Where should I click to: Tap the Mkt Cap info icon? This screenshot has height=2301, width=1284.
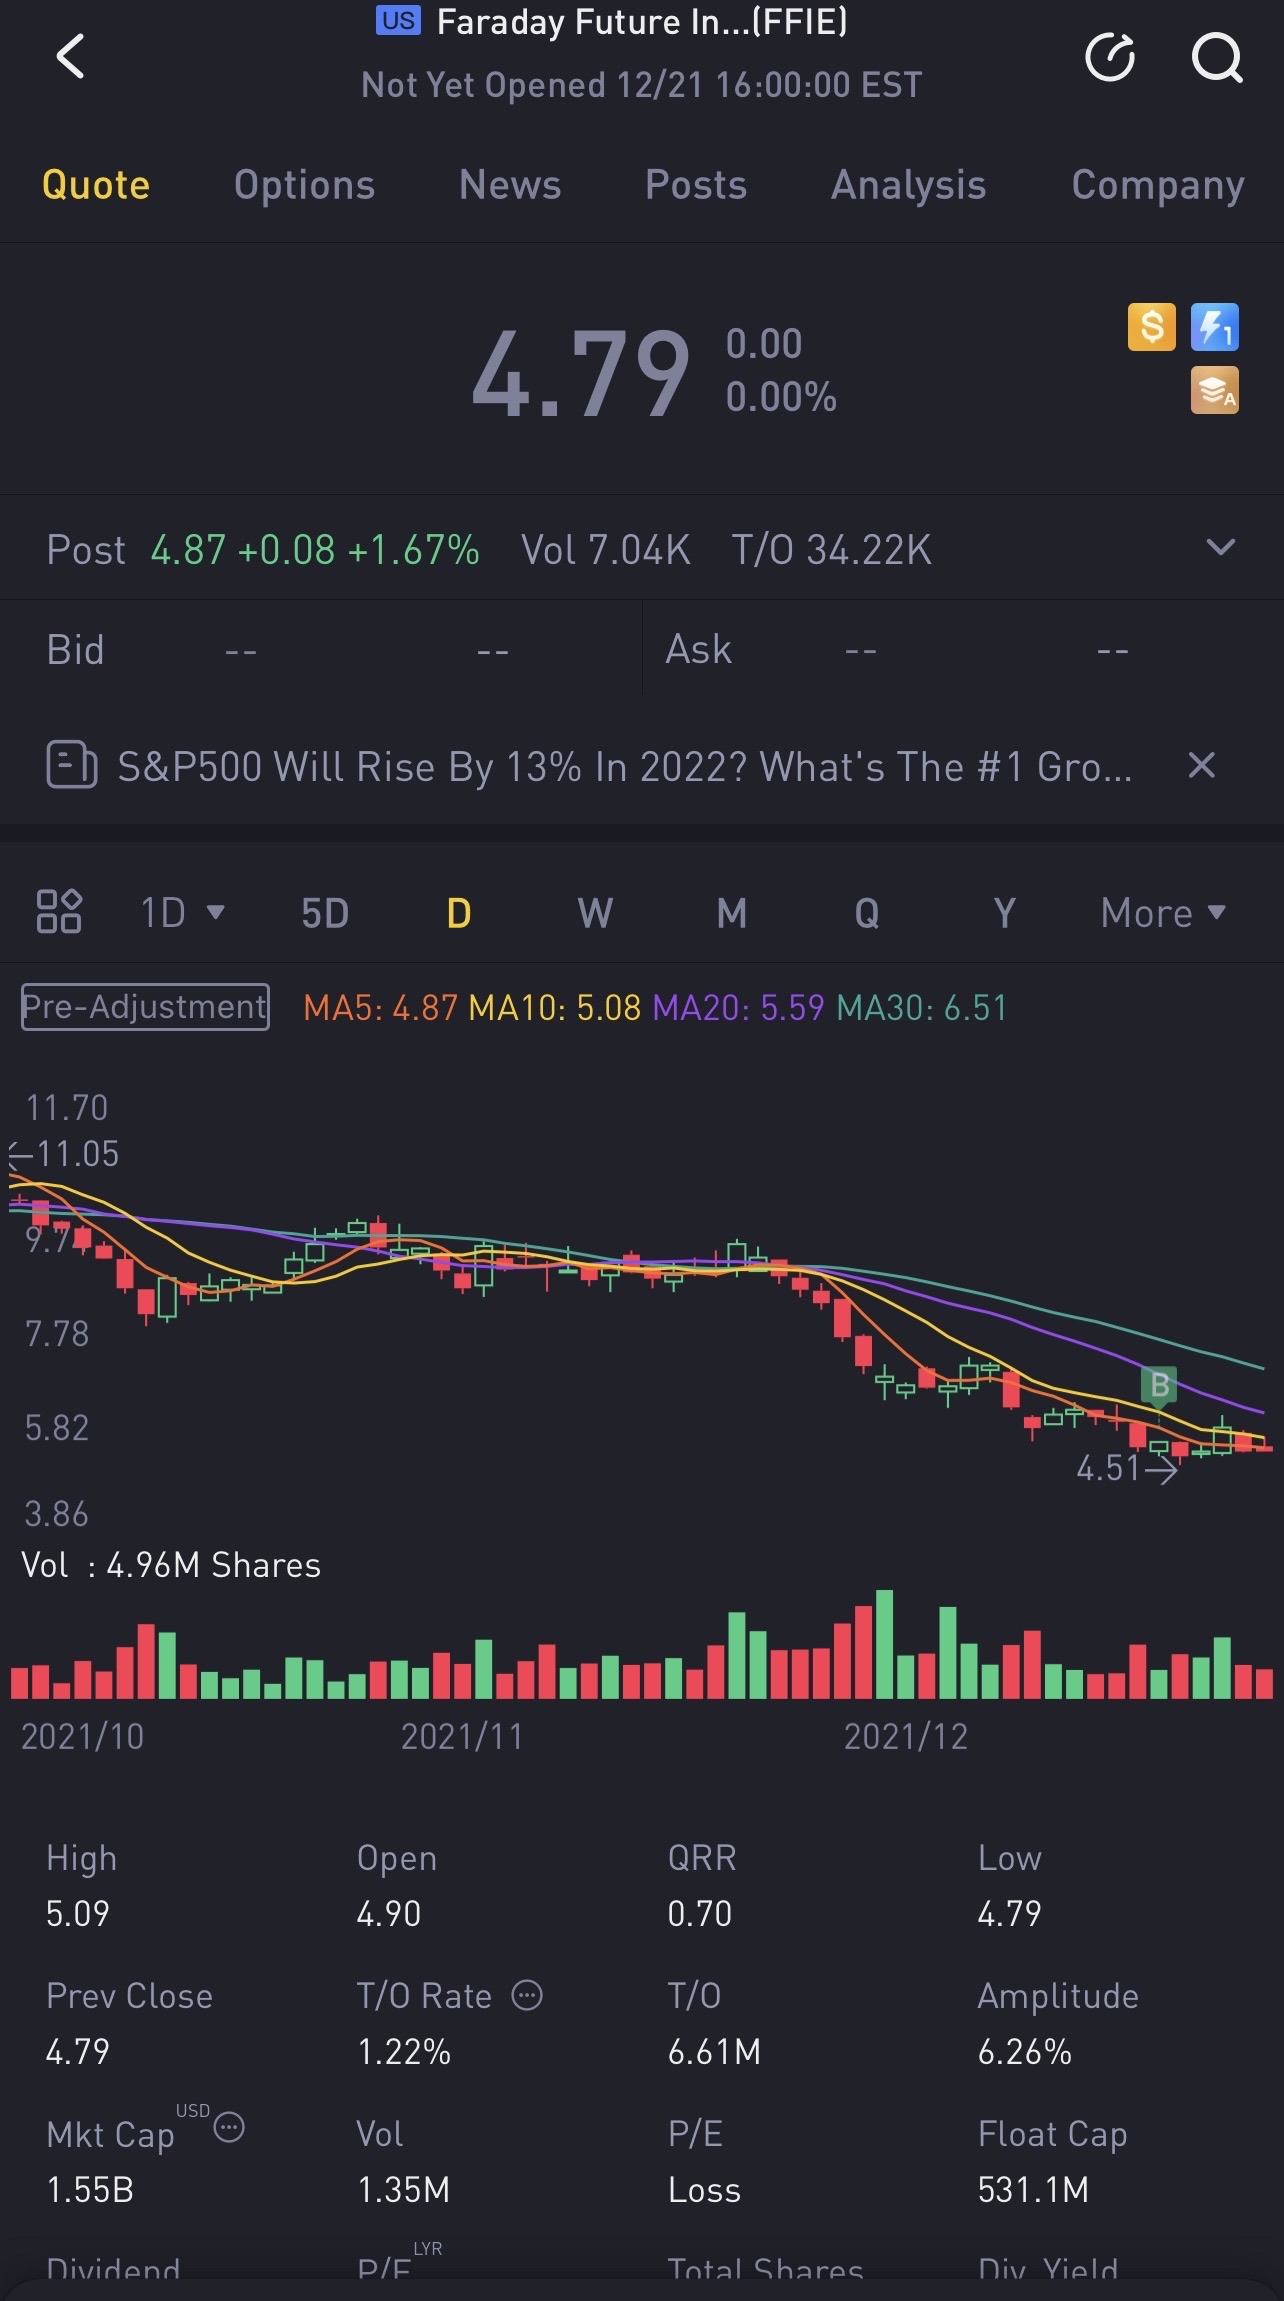(x=229, y=2127)
